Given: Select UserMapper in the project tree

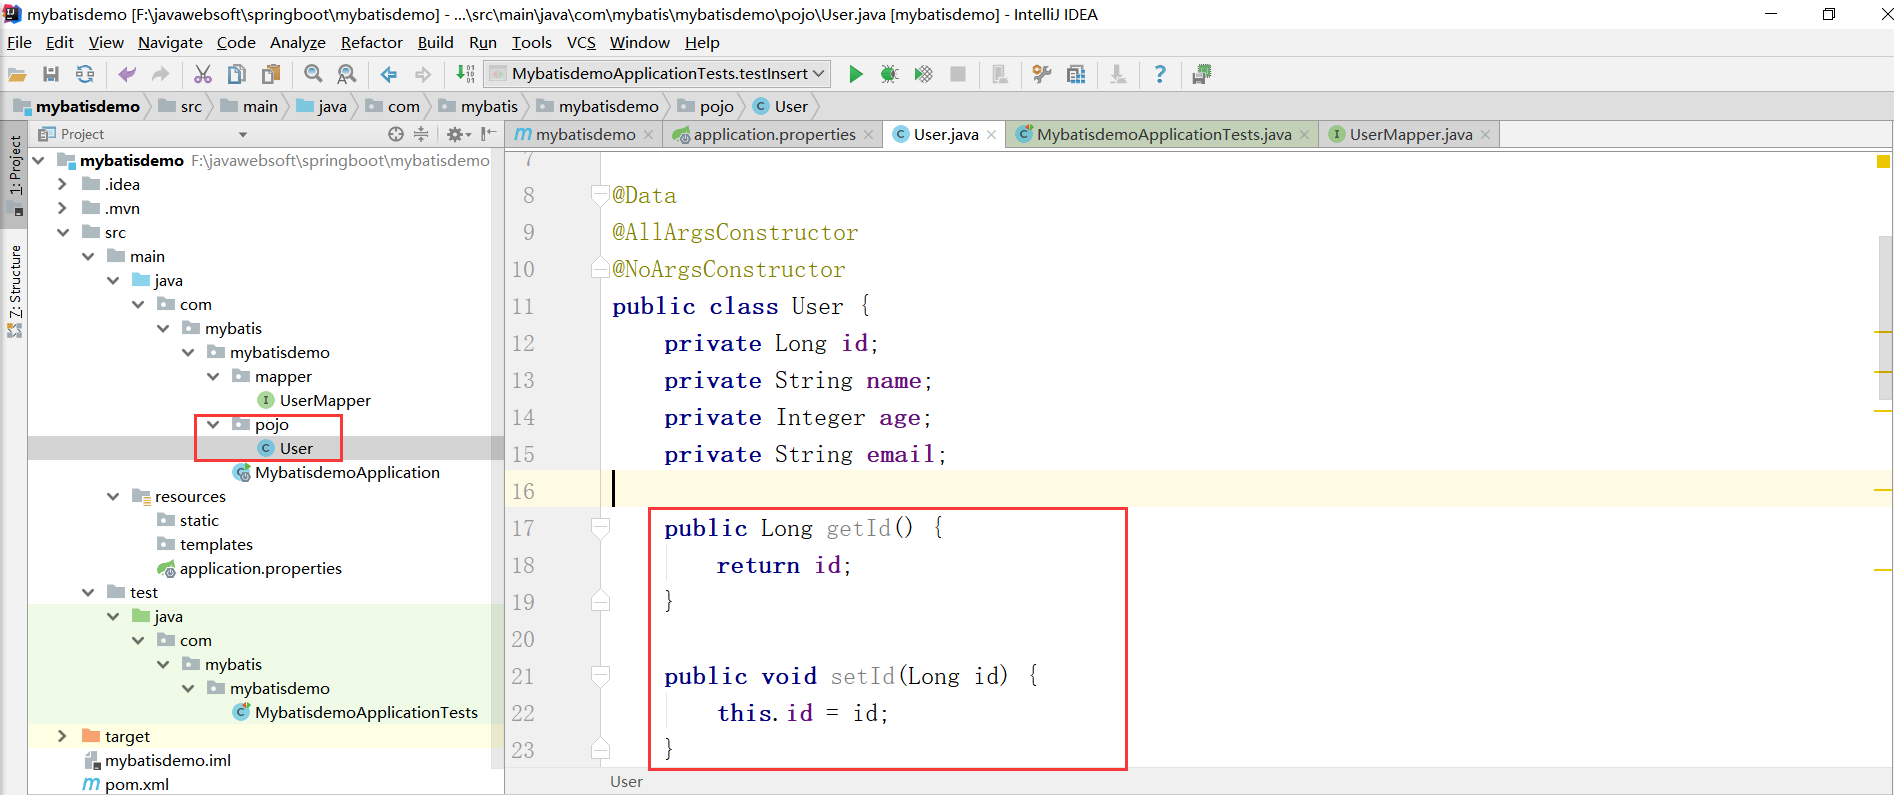Looking at the screenshot, I should coord(325,400).
